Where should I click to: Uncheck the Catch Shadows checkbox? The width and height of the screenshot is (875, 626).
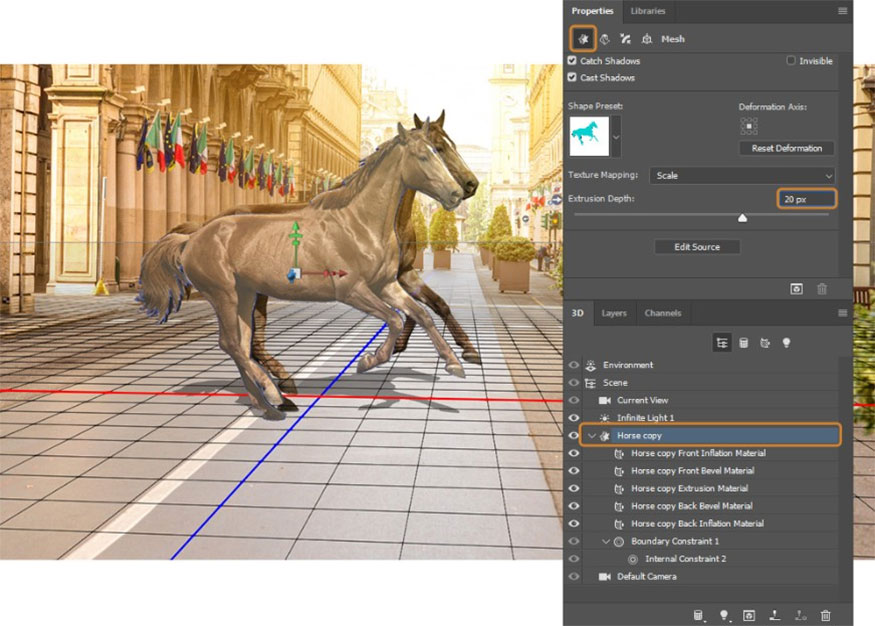pyautogui.click(x=573, y=61)
